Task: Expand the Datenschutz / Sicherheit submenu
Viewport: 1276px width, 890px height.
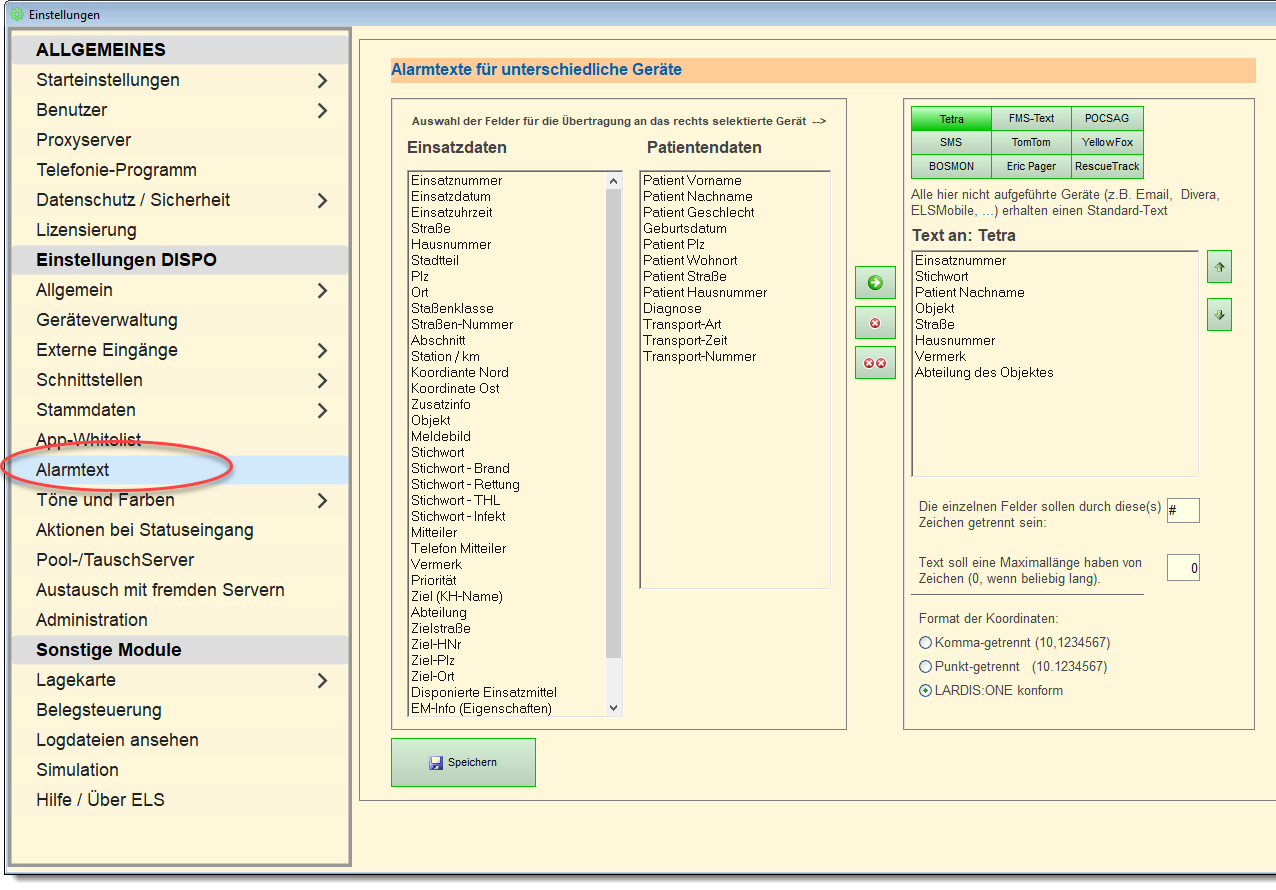Action: click(x=322, y=200)
